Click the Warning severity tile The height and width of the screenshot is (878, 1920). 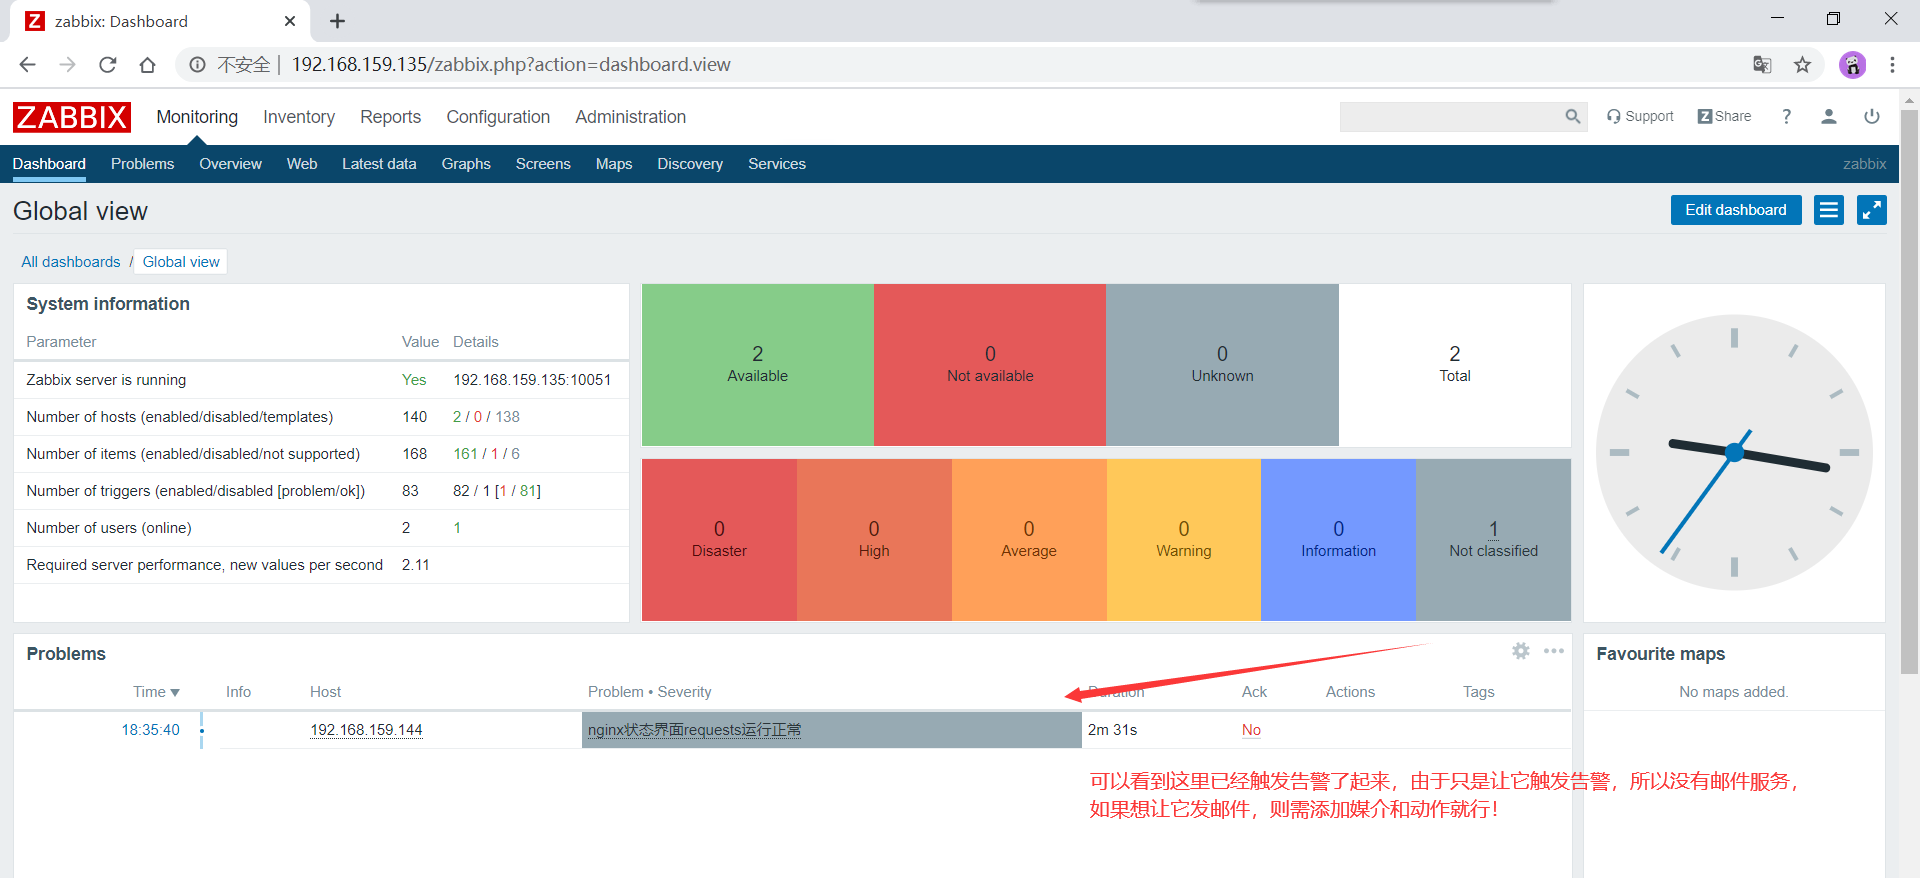coord(1184,540)
